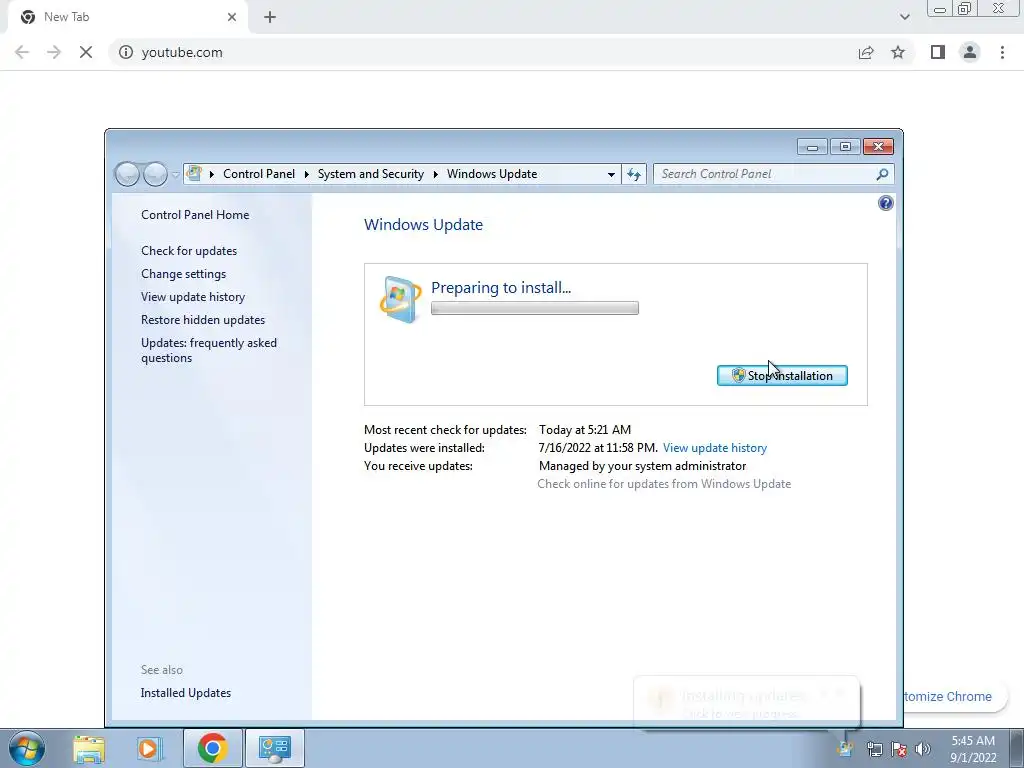This screenshot has width=1024, height=768.
Task: View site information icon in Chrome
Action: click(x=126, y=52)
